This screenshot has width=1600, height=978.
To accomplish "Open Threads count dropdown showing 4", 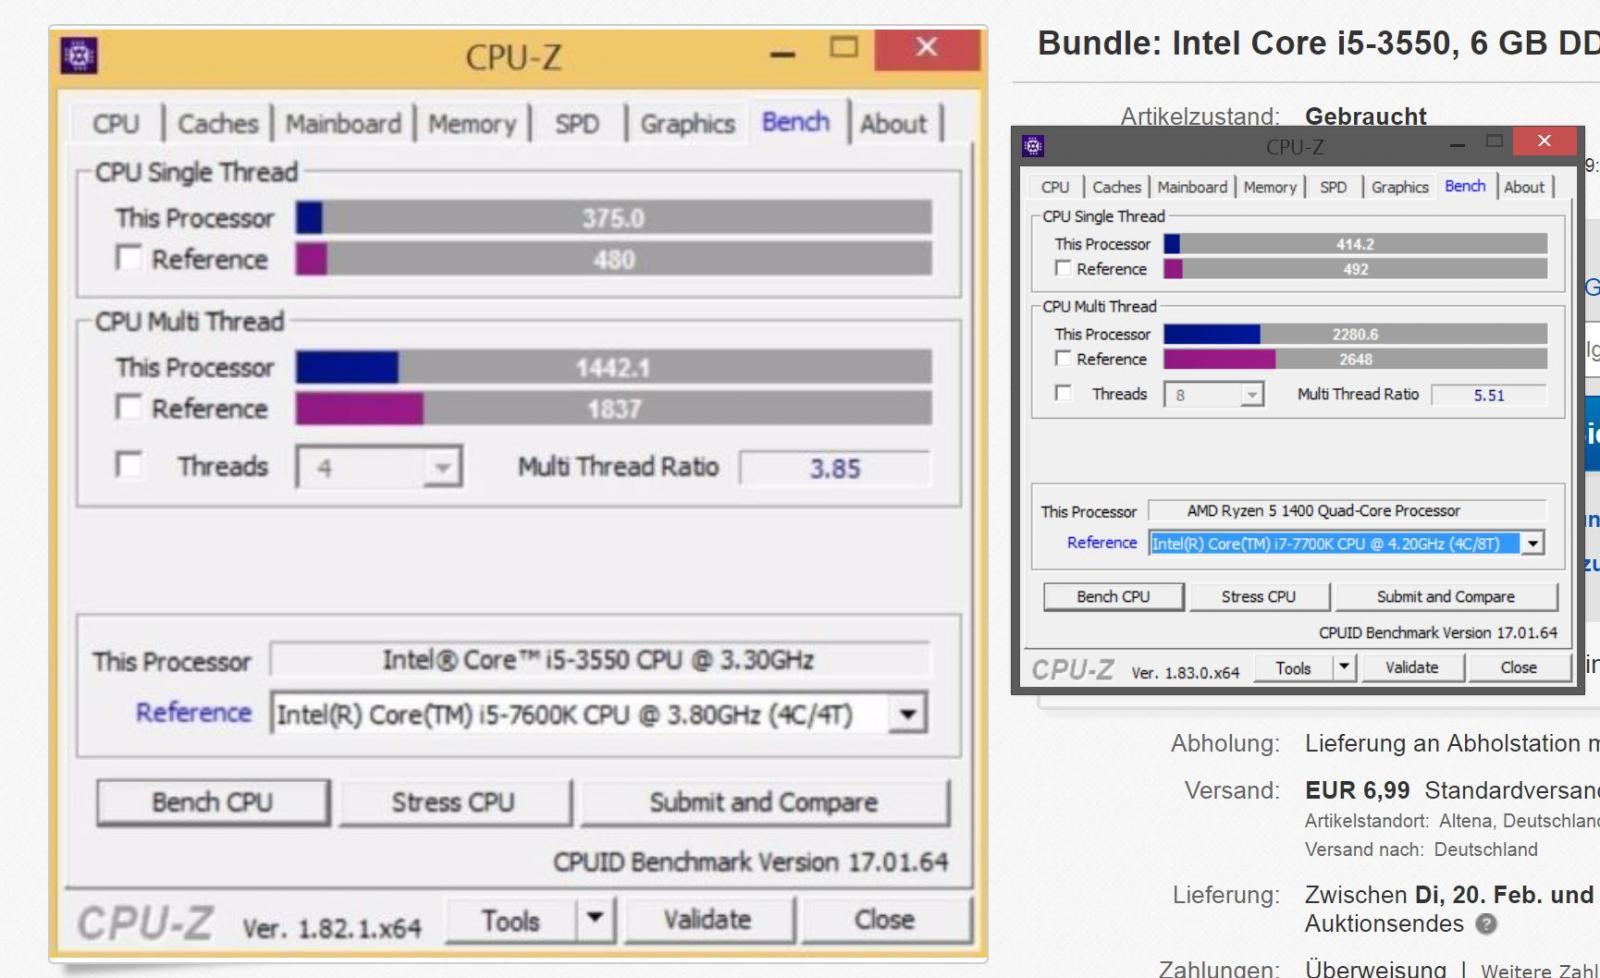I will click(379, 467).
